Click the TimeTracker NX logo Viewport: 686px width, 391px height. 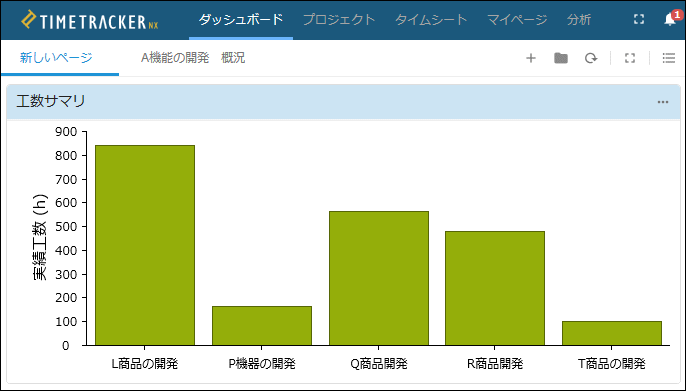90,21
